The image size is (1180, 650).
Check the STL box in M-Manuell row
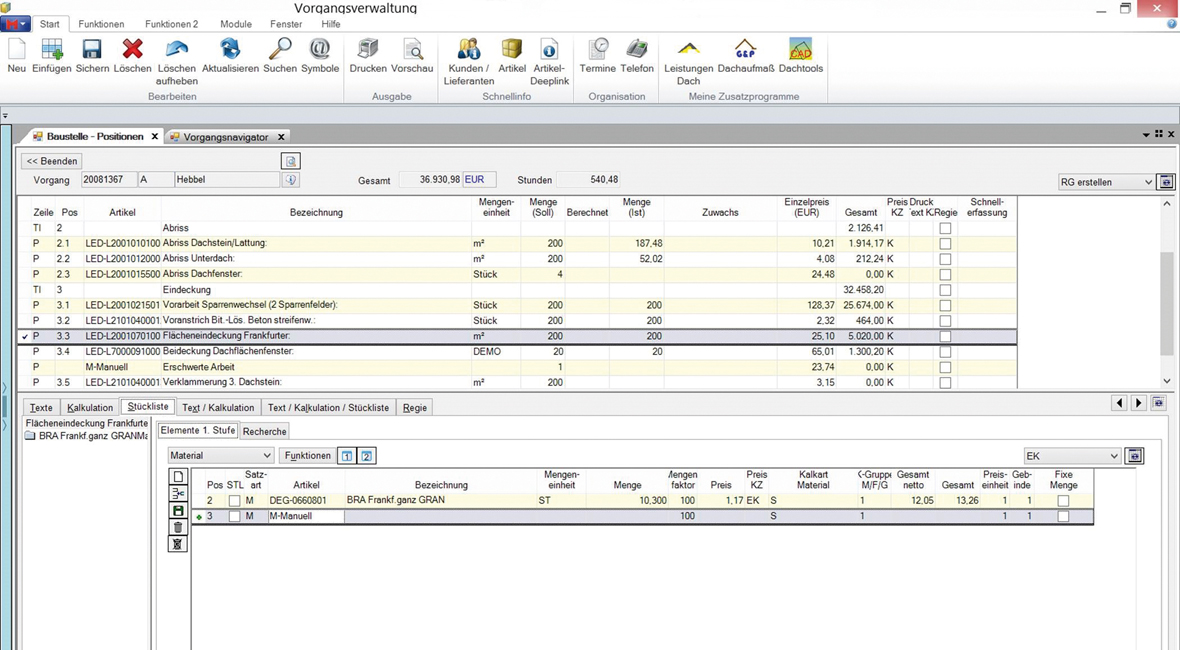point(234,517)
